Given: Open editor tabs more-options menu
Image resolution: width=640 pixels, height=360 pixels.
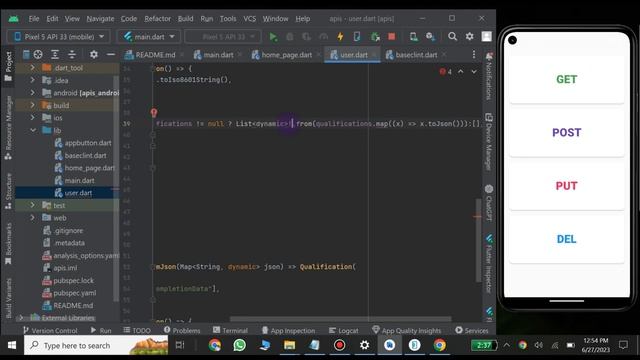Looking at the screenshot, I should click(473, 54).
